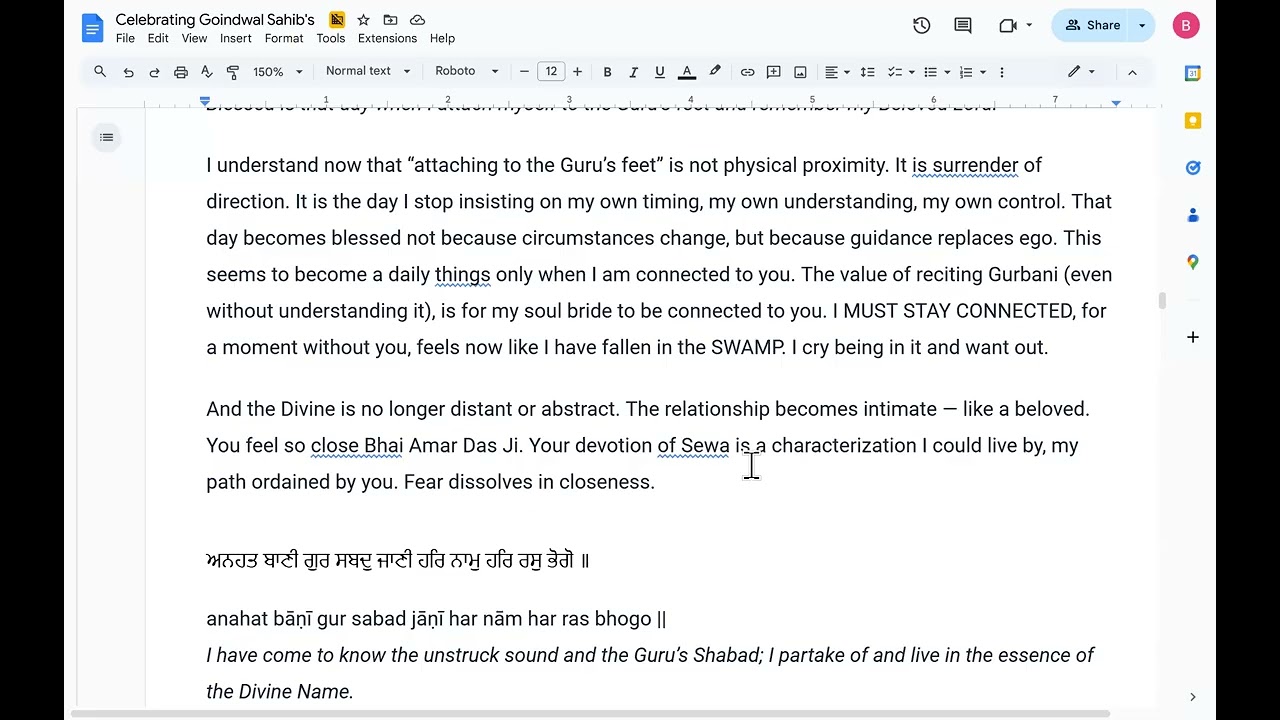This screenshot has width=1280, height=720.
Task: Click the document title Celebrating Goindwal Sahib's
Action: pos(215,19)
